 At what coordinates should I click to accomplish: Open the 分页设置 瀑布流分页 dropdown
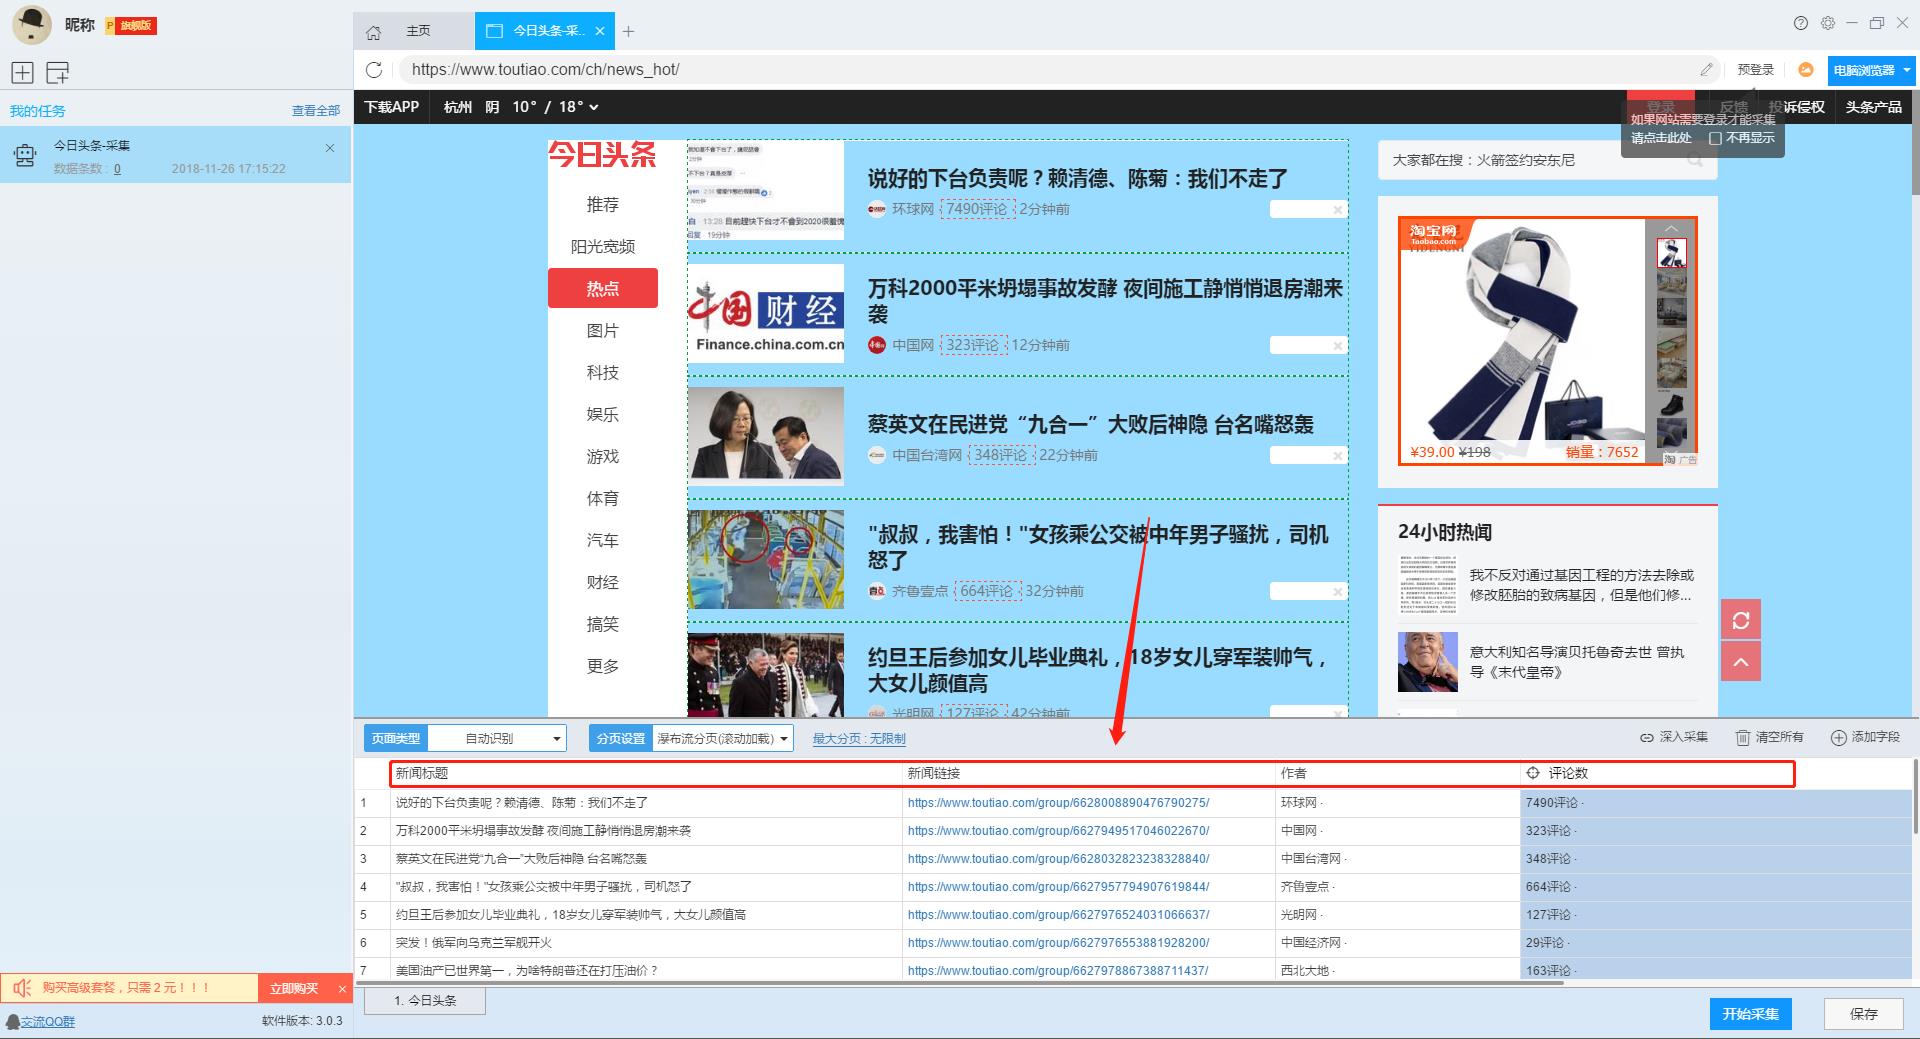pos(723,738)
